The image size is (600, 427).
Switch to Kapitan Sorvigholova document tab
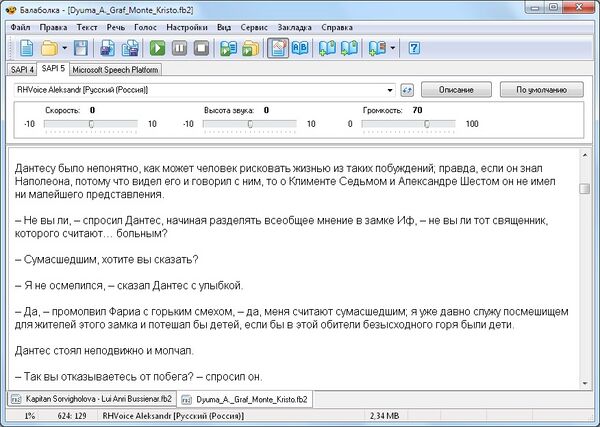pos(91,399)
